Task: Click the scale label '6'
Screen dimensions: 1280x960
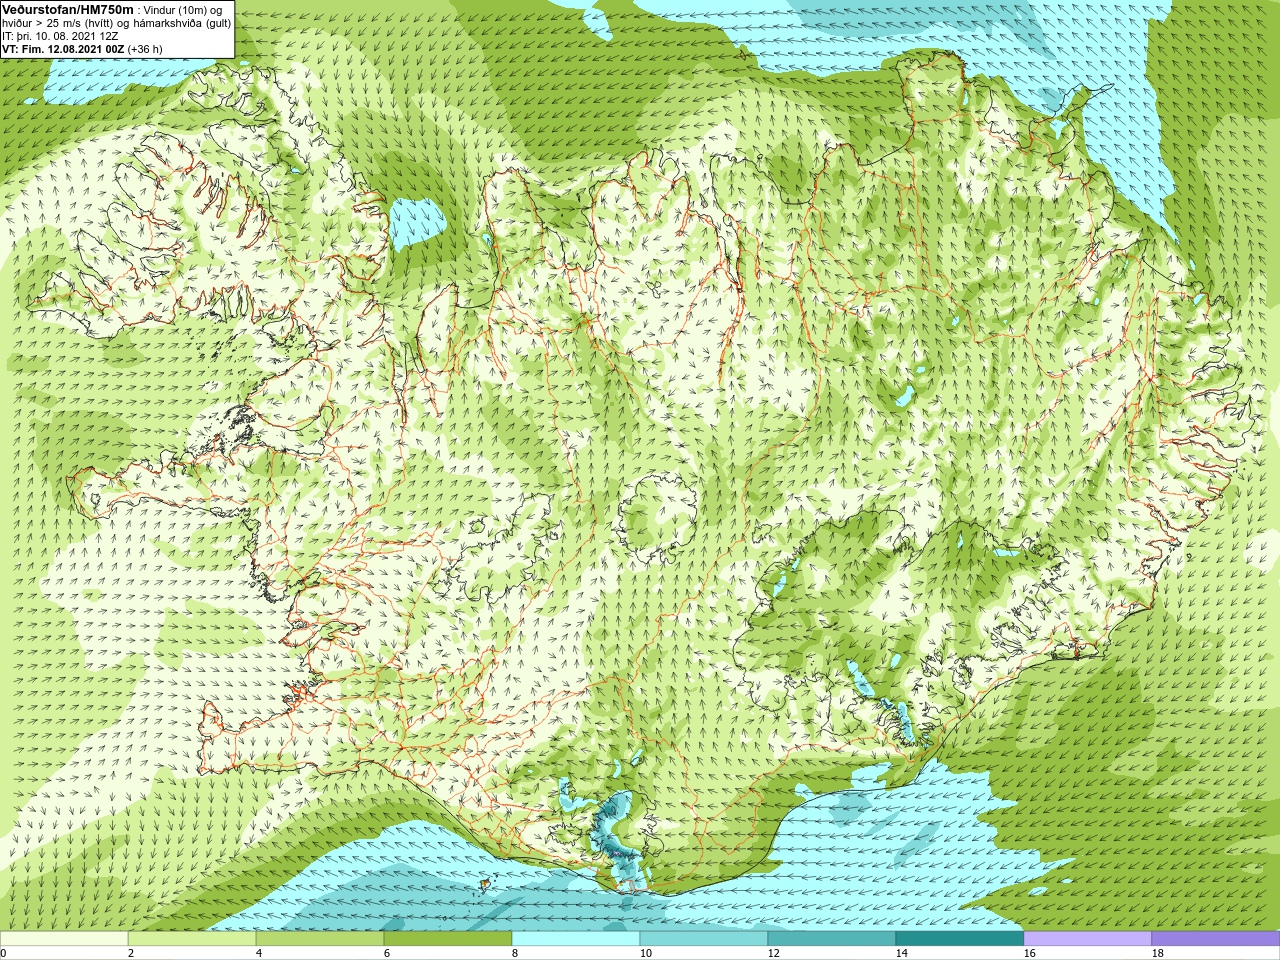Action: [387, 953]
